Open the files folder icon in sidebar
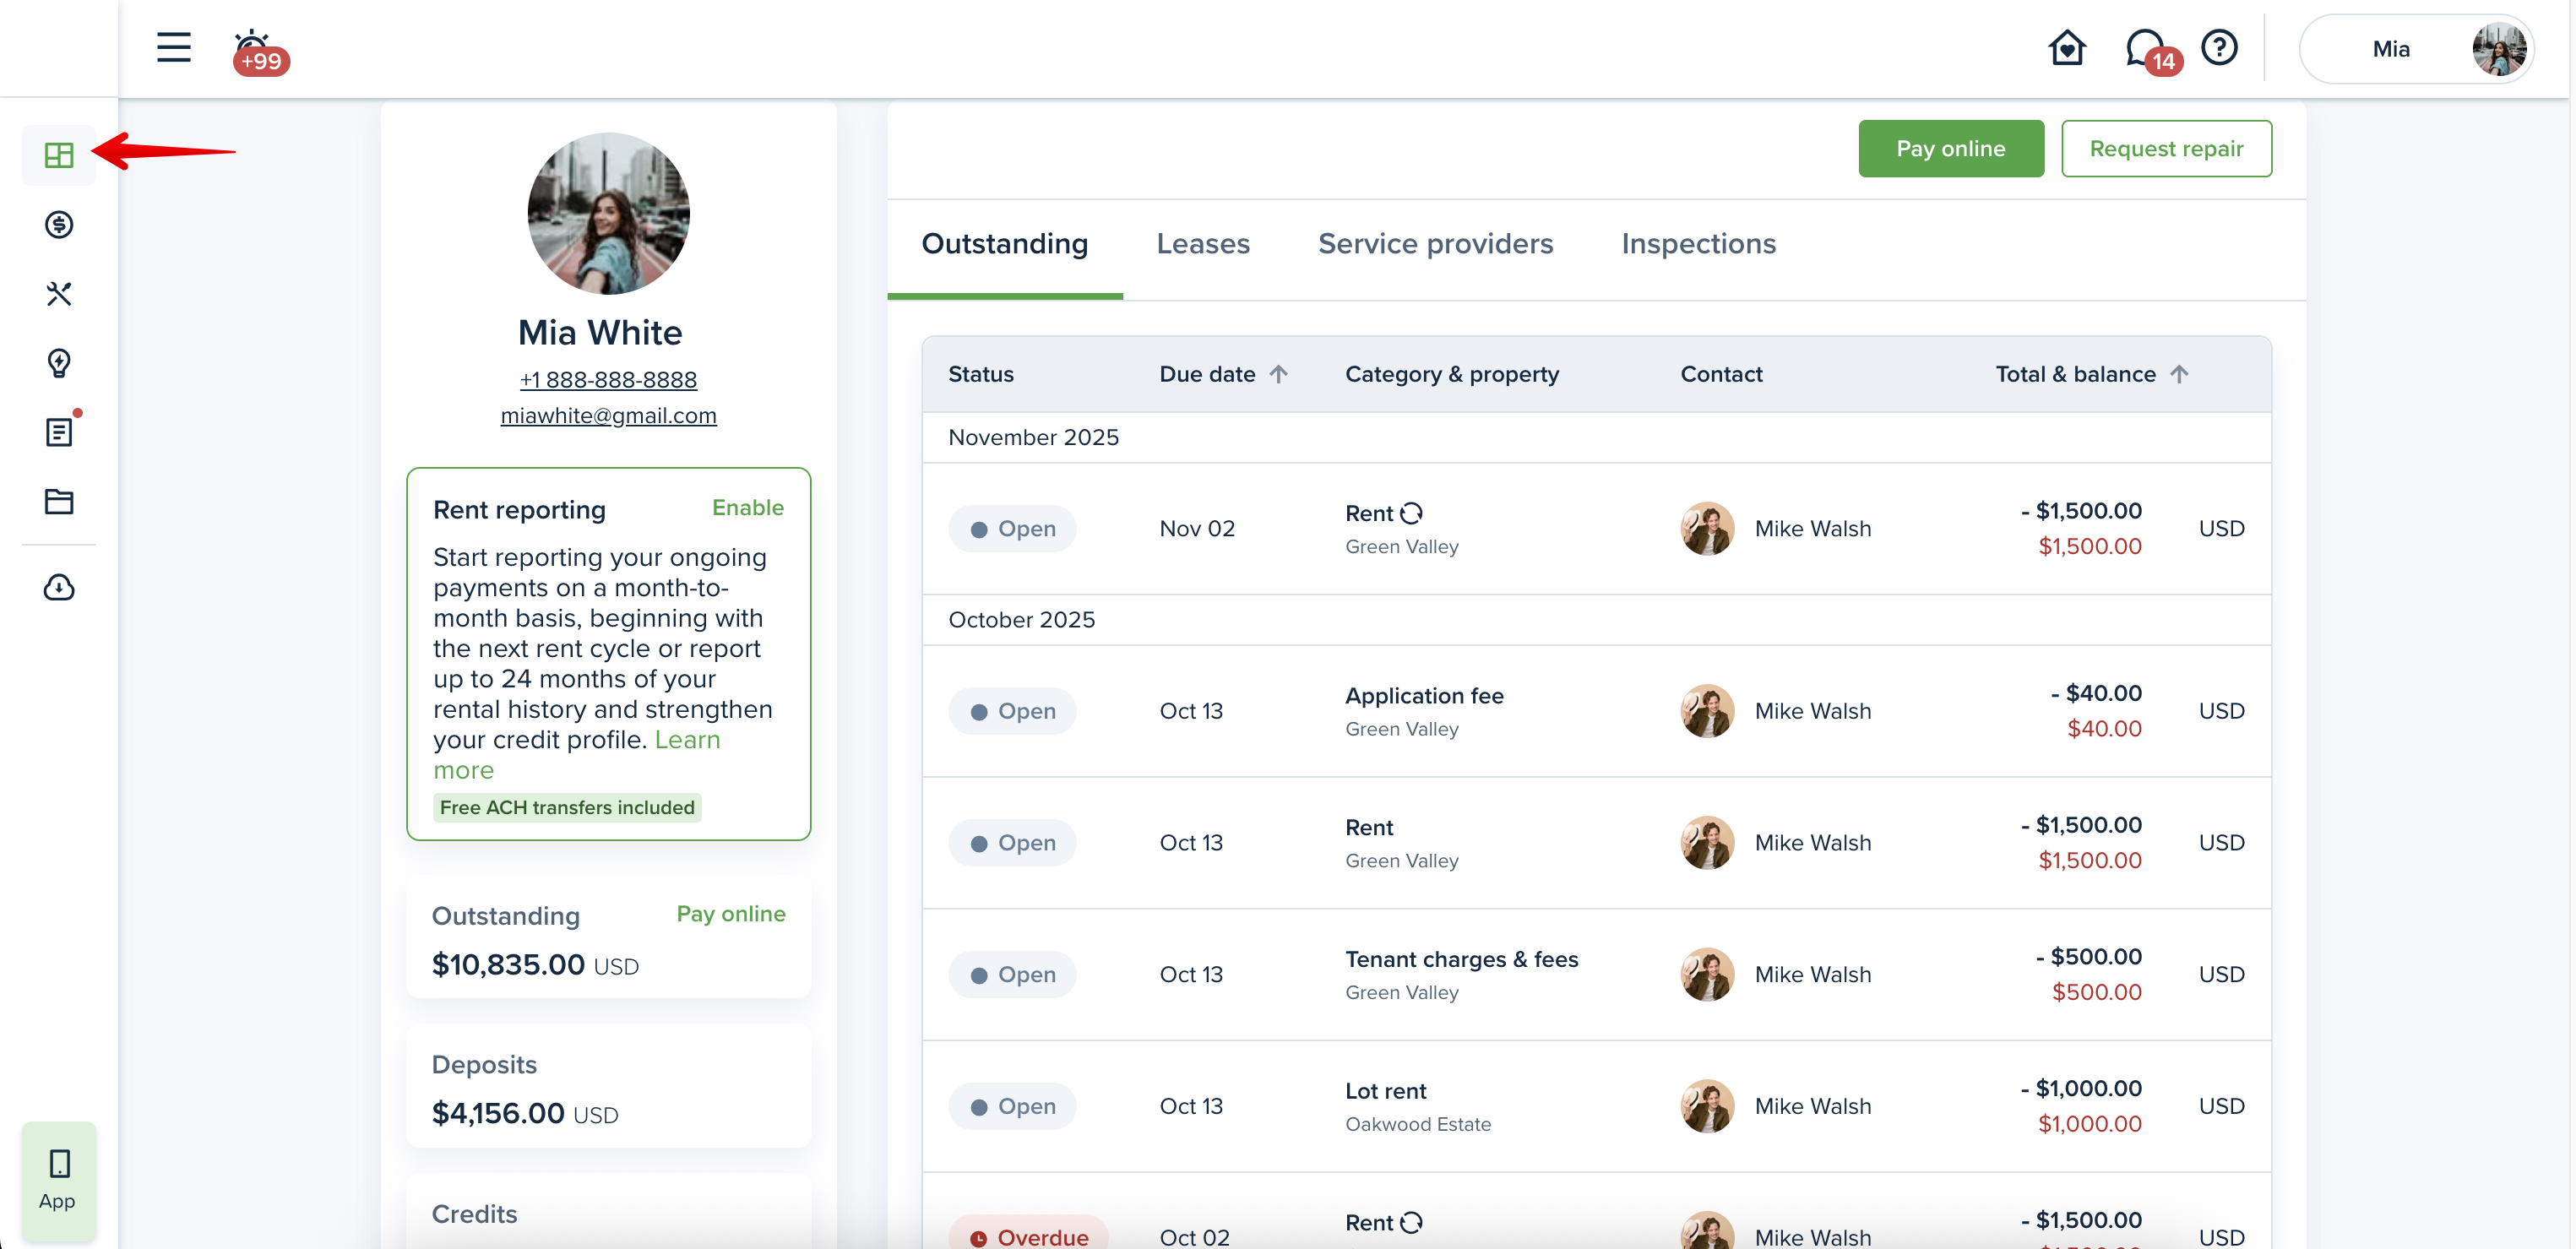The width and height of the screenshot is (2576, 1249). 59,501
